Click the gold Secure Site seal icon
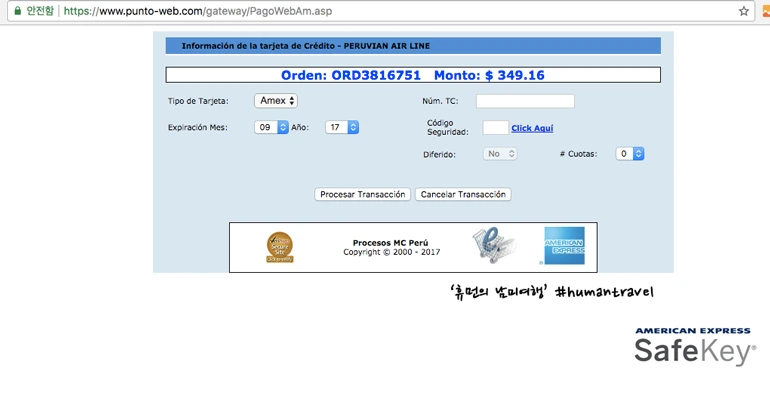This screenshot has width=770, height=400. pos(280,247)
